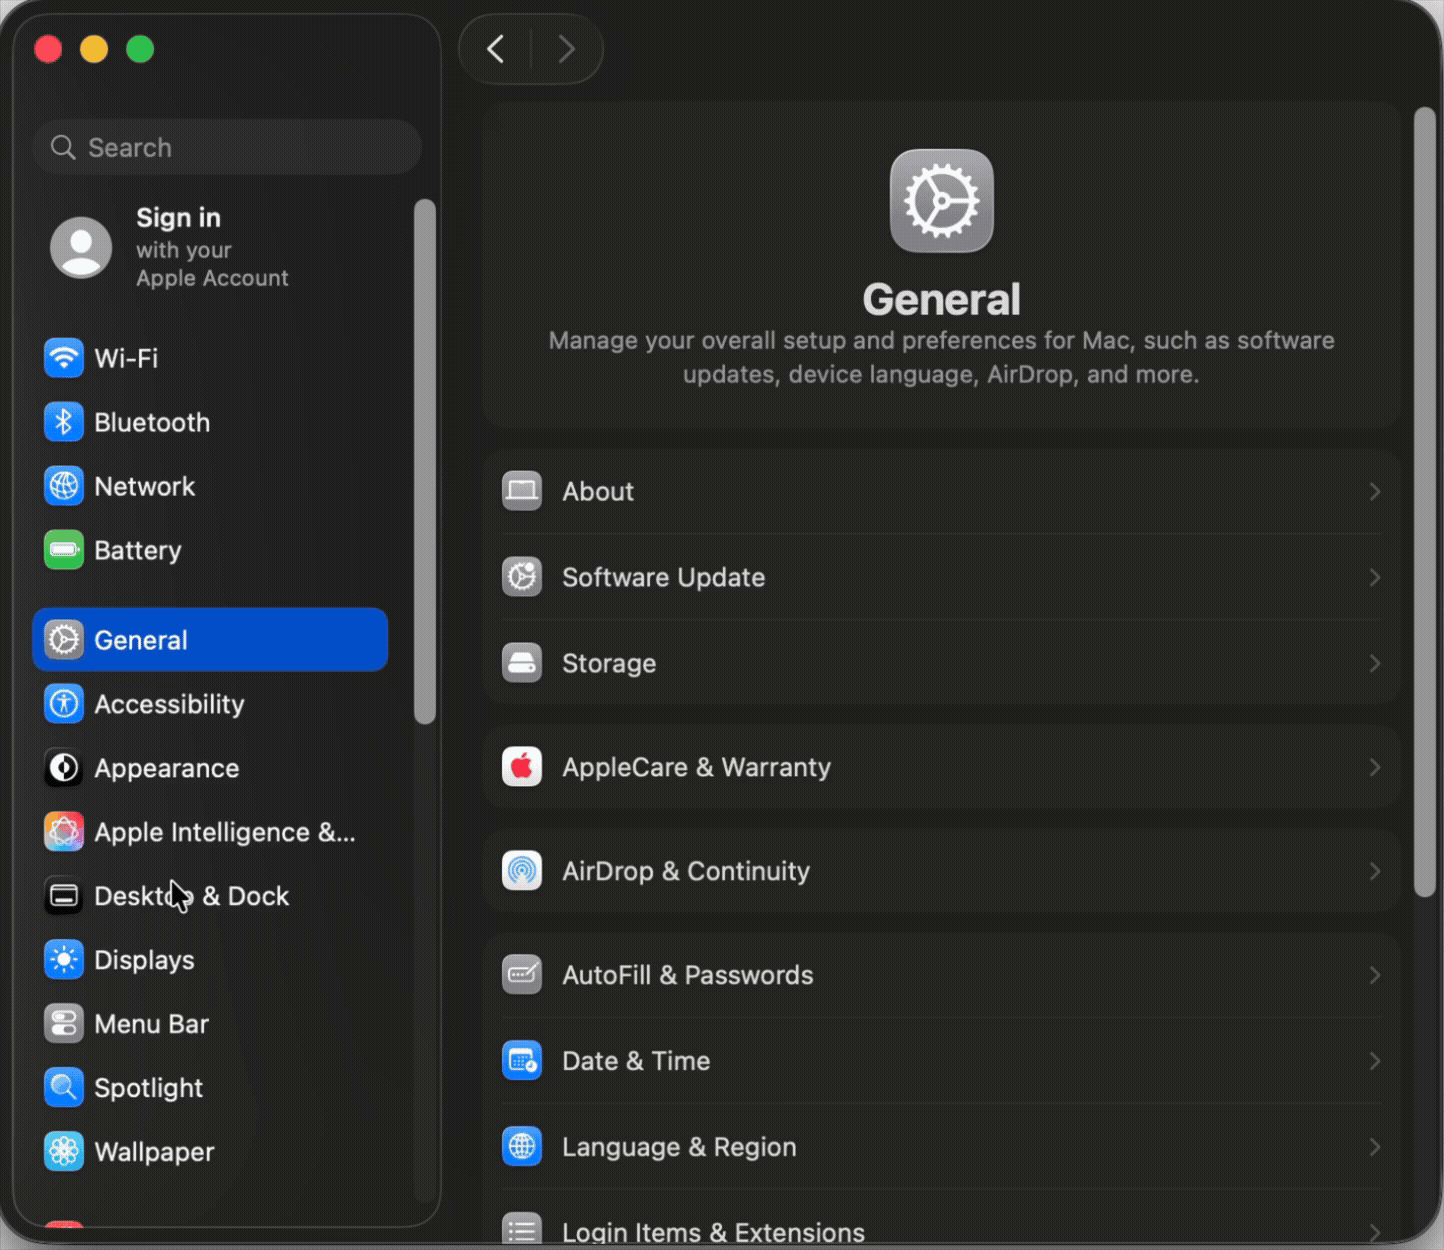Select the Network label in the sidebar
This screenshot has width=1444, height=1250.
(145, 486)
